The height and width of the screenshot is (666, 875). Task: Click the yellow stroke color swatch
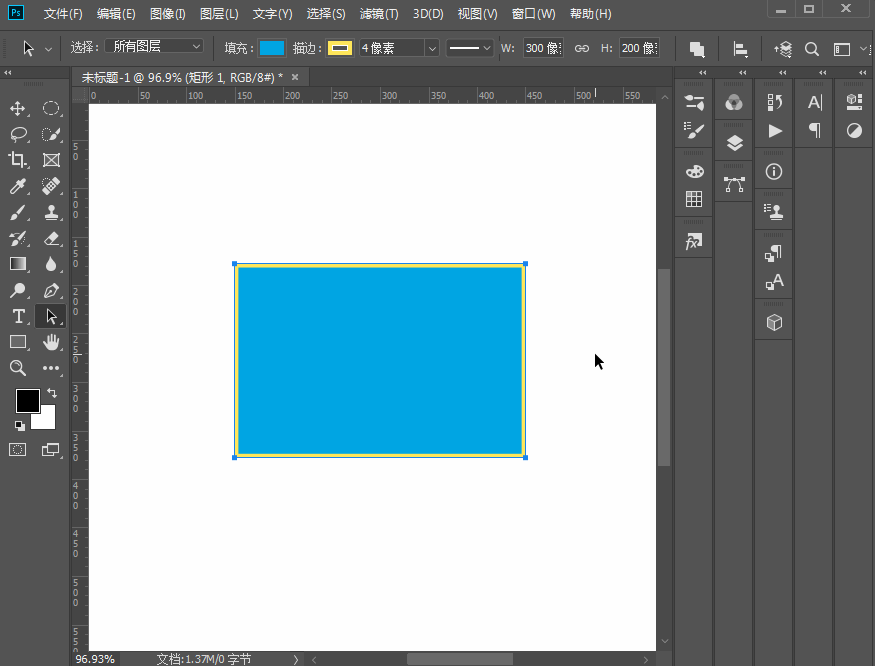point(340,49)
